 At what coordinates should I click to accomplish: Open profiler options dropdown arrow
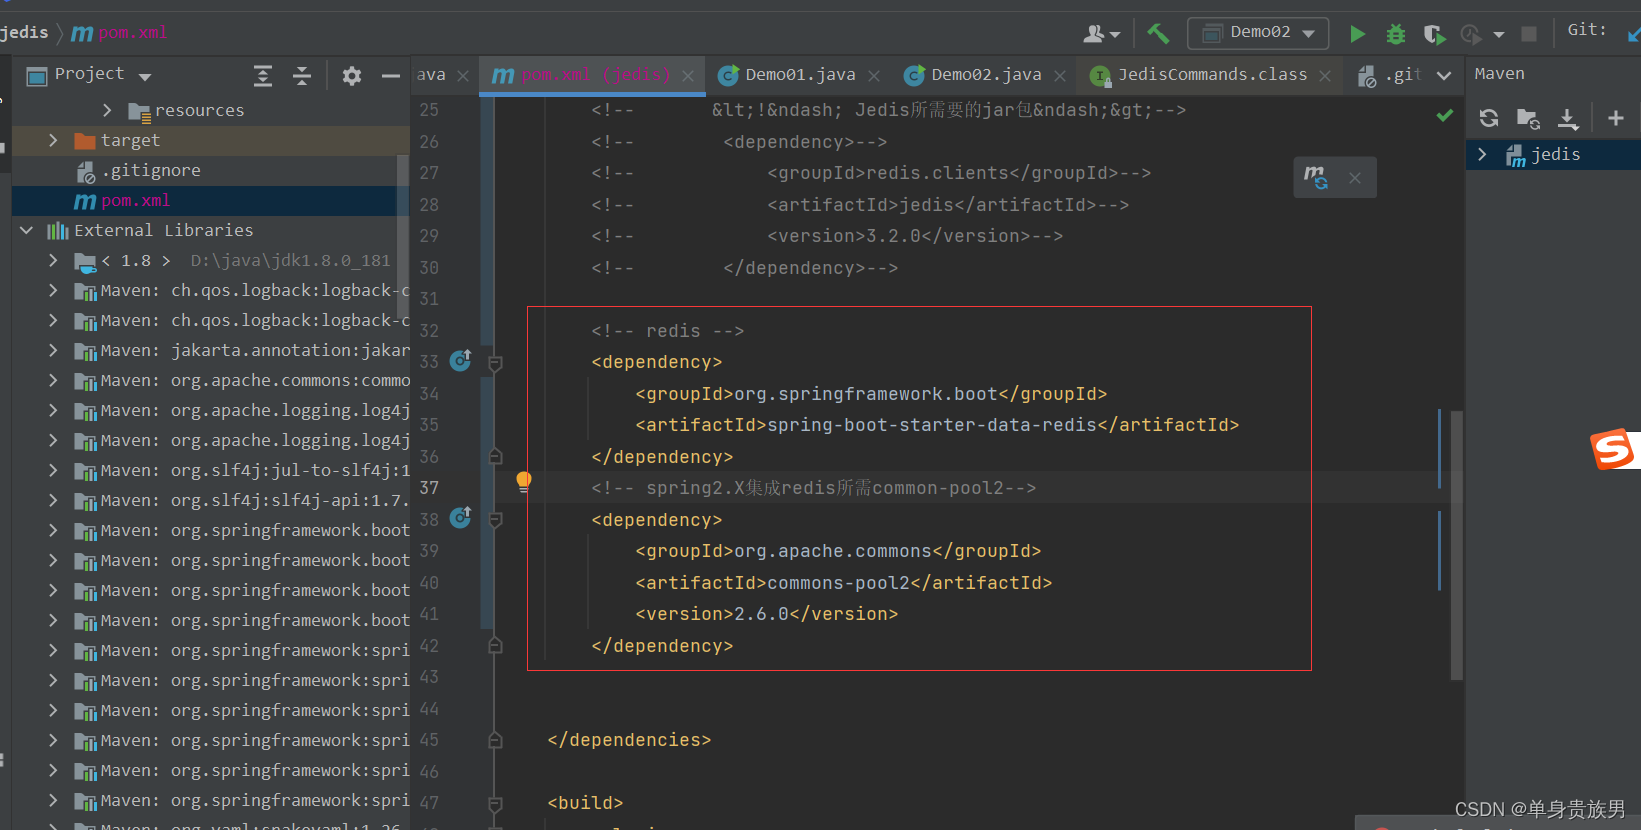coord(1499,35)
